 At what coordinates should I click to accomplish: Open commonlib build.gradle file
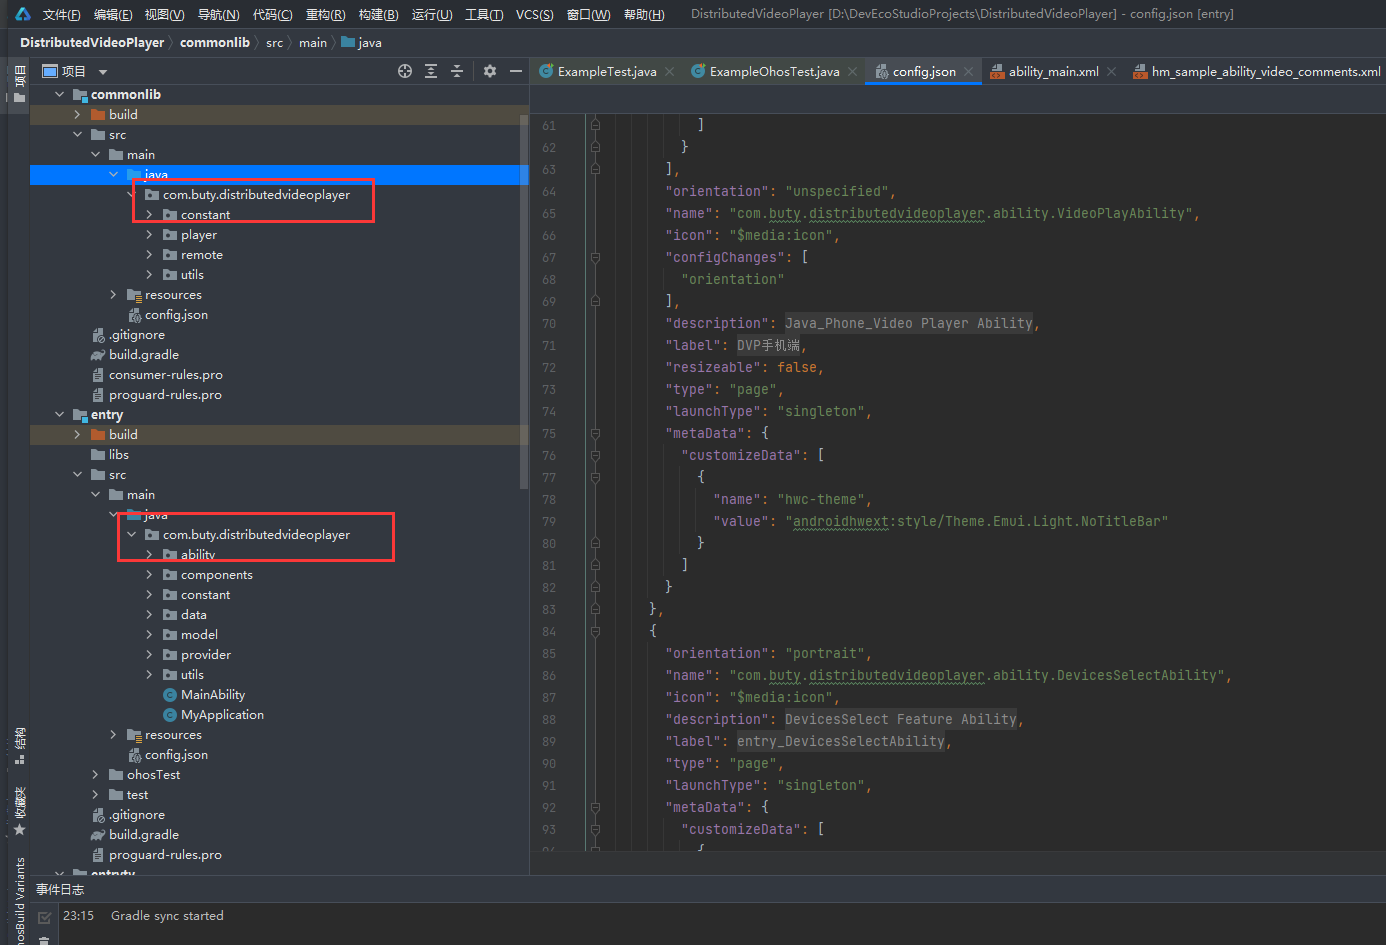(x=144, y=354)
